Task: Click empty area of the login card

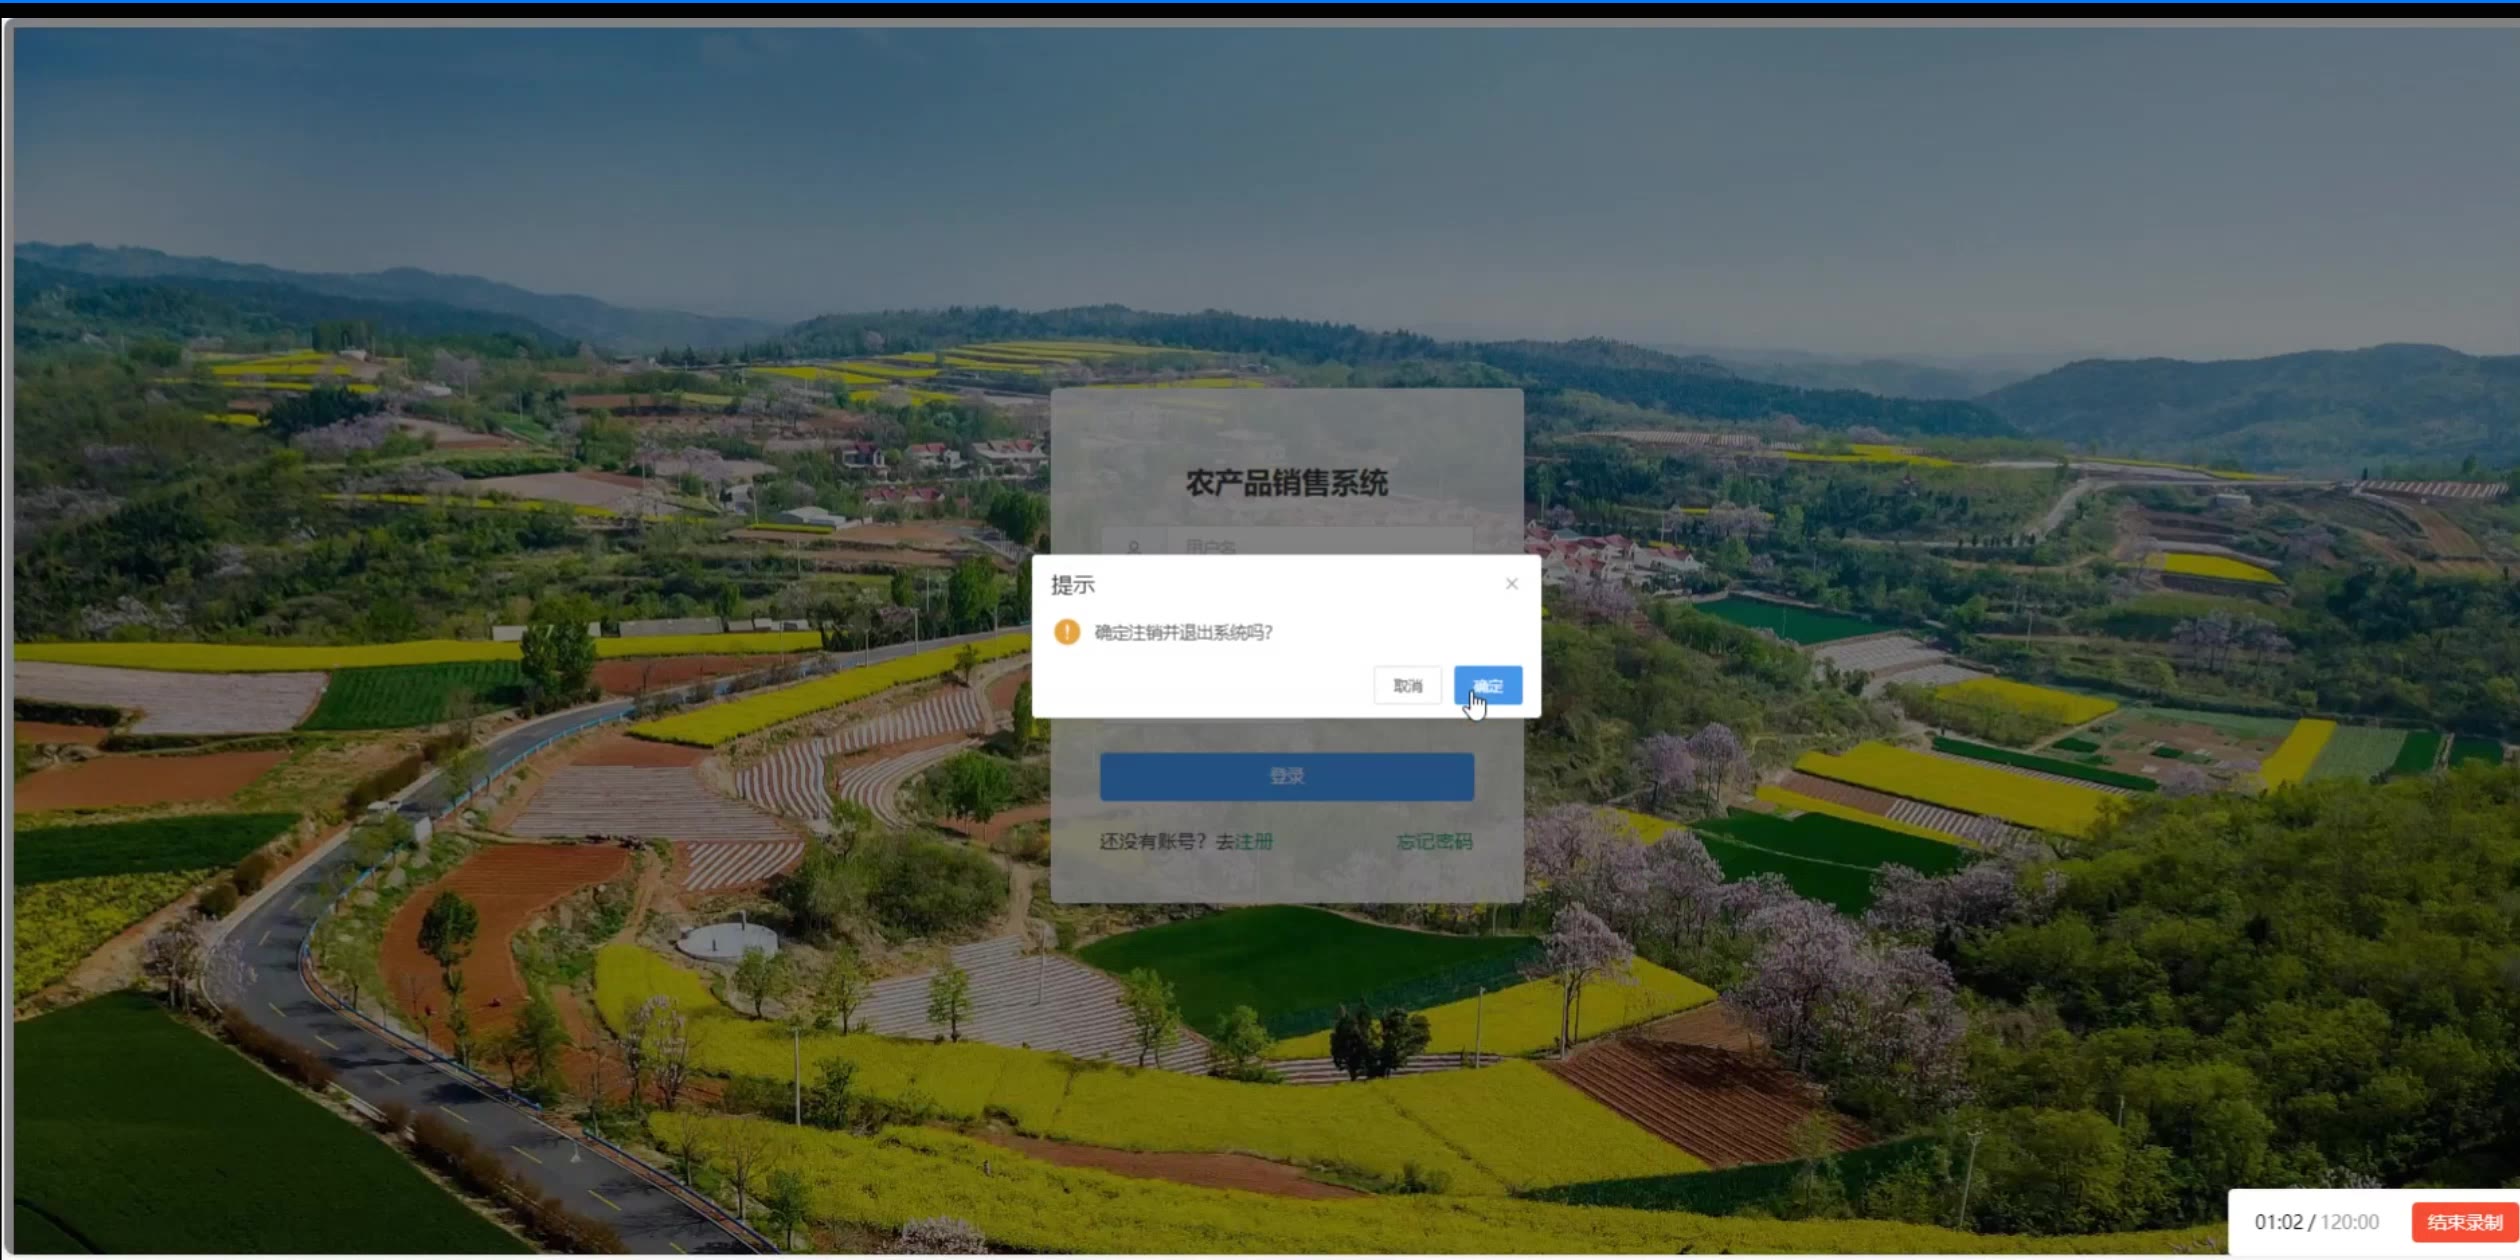Action: 1286,425
